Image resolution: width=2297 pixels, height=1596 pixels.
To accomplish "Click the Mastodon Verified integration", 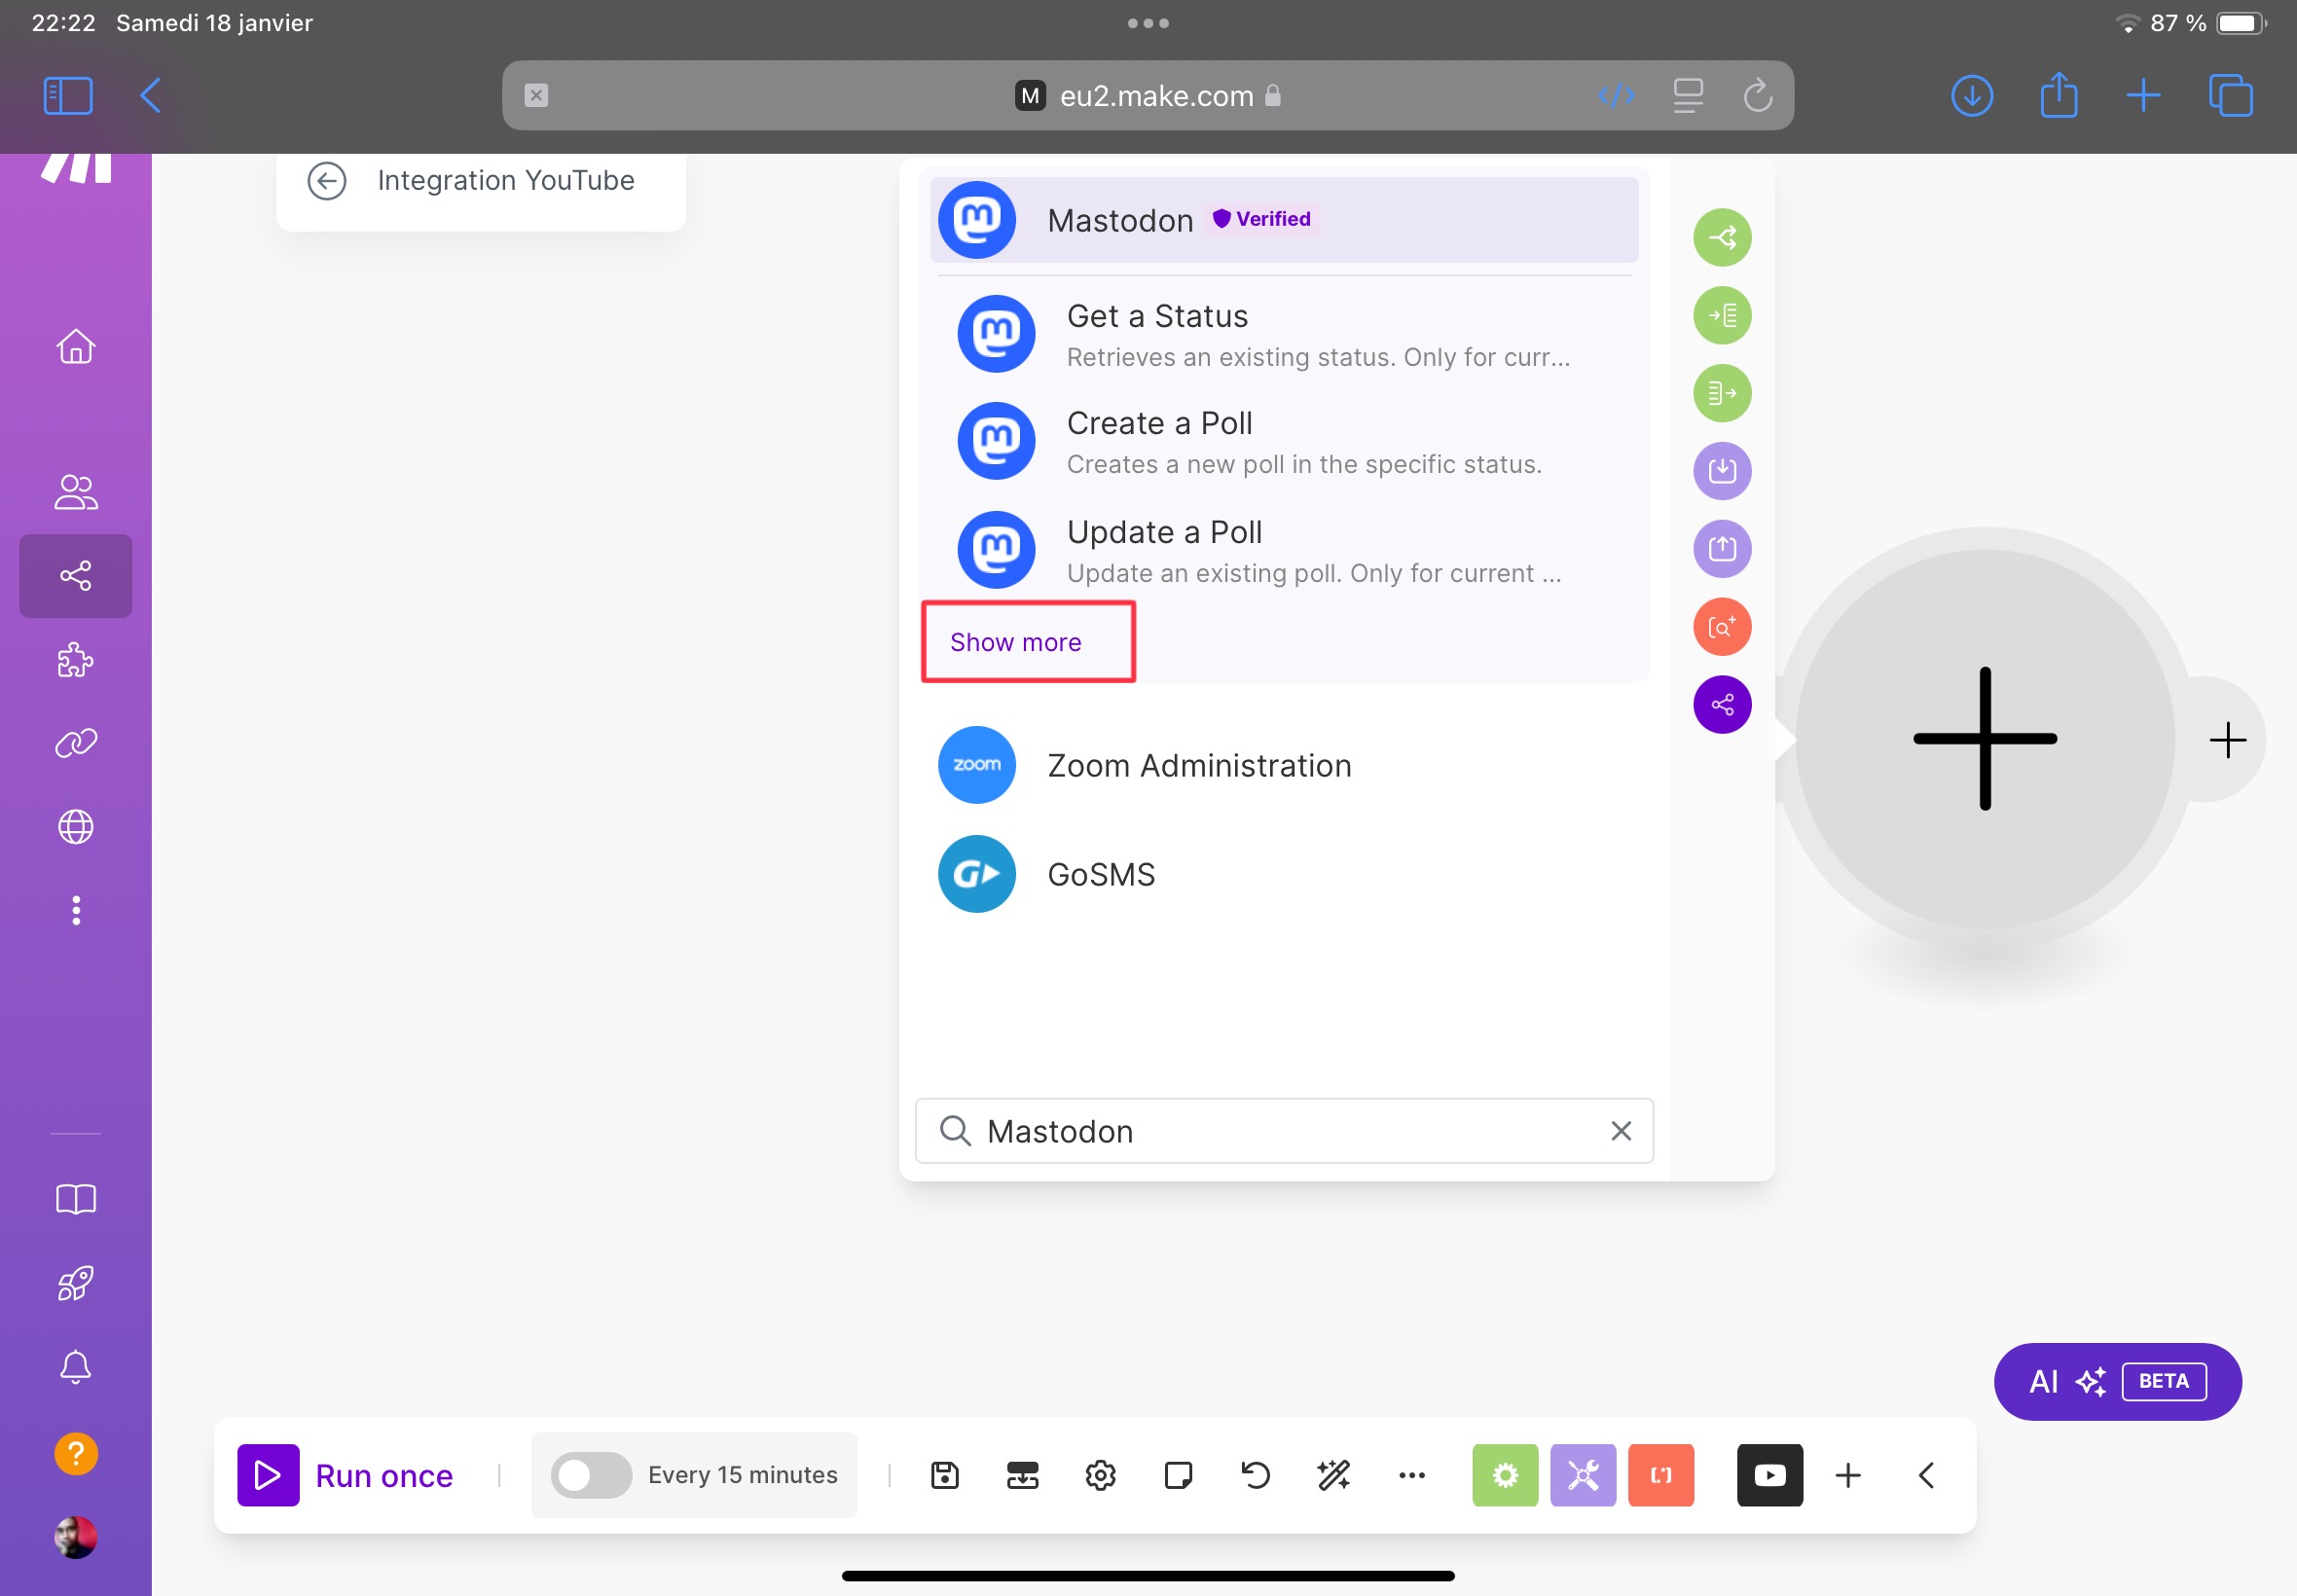I will [x=1281, y=220].
